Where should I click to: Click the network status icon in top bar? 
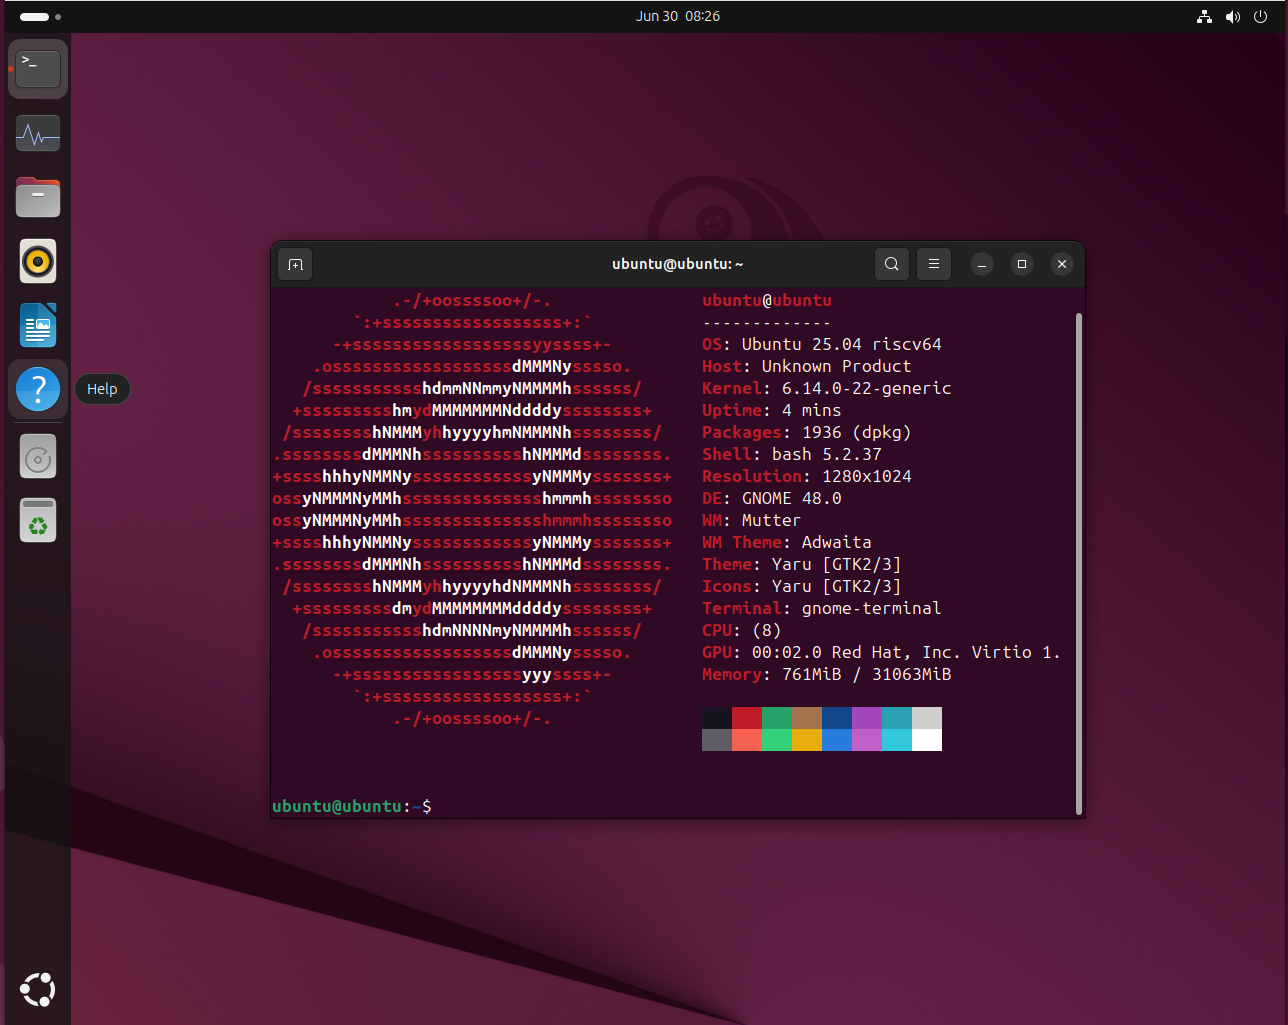(1204, 16)
